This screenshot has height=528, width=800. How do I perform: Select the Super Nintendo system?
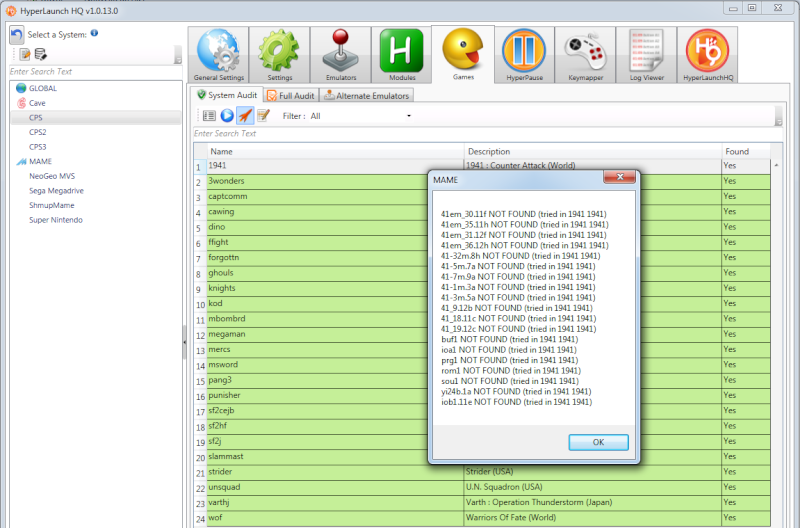tap(56, 220)
